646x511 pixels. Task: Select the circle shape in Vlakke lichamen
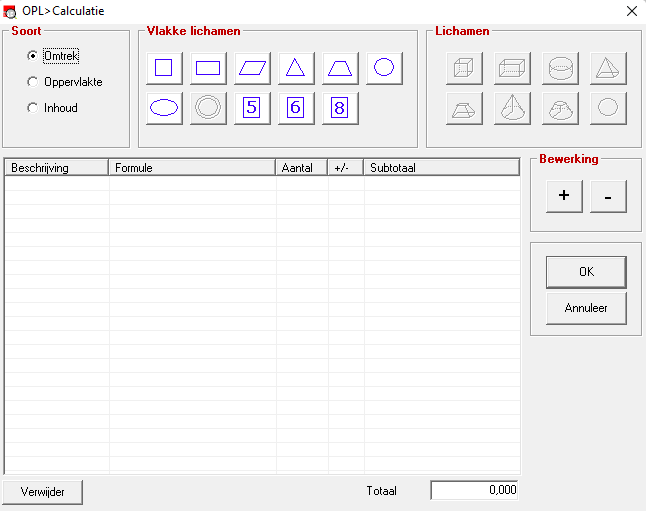click(384, 68)
